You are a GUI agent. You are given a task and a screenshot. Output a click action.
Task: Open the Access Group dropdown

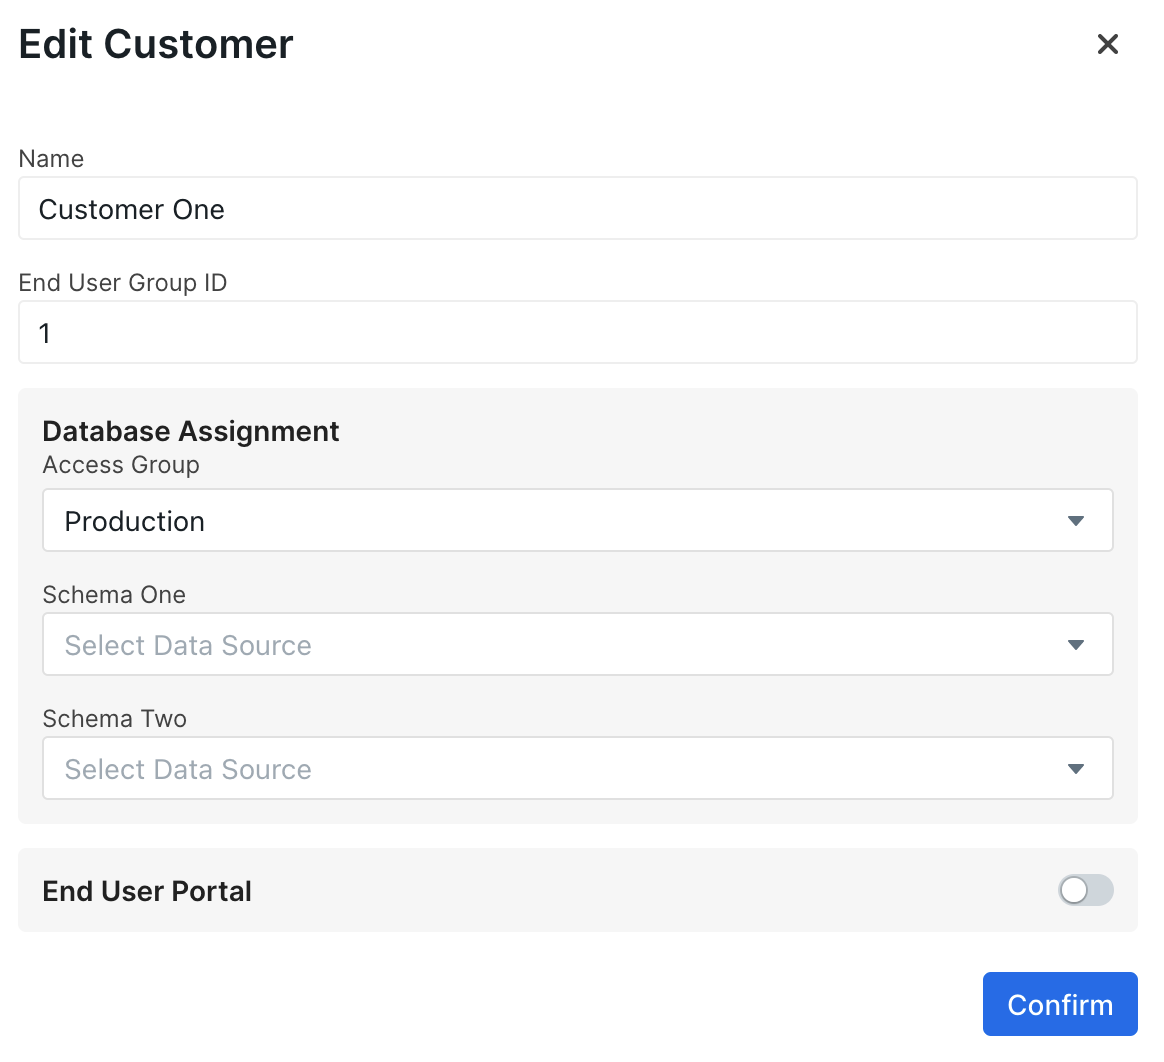pyautogui.click(x=578, y=520)
